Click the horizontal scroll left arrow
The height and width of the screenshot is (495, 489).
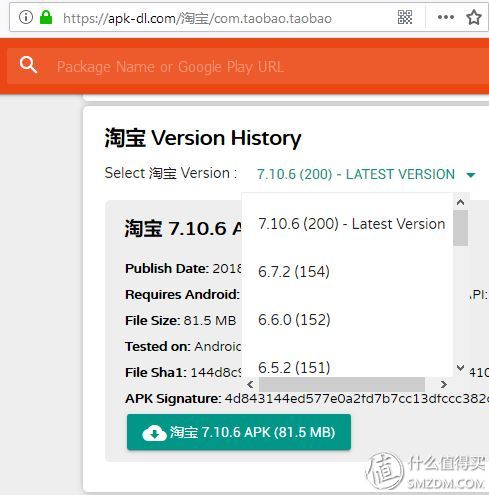tap(250, 385)
